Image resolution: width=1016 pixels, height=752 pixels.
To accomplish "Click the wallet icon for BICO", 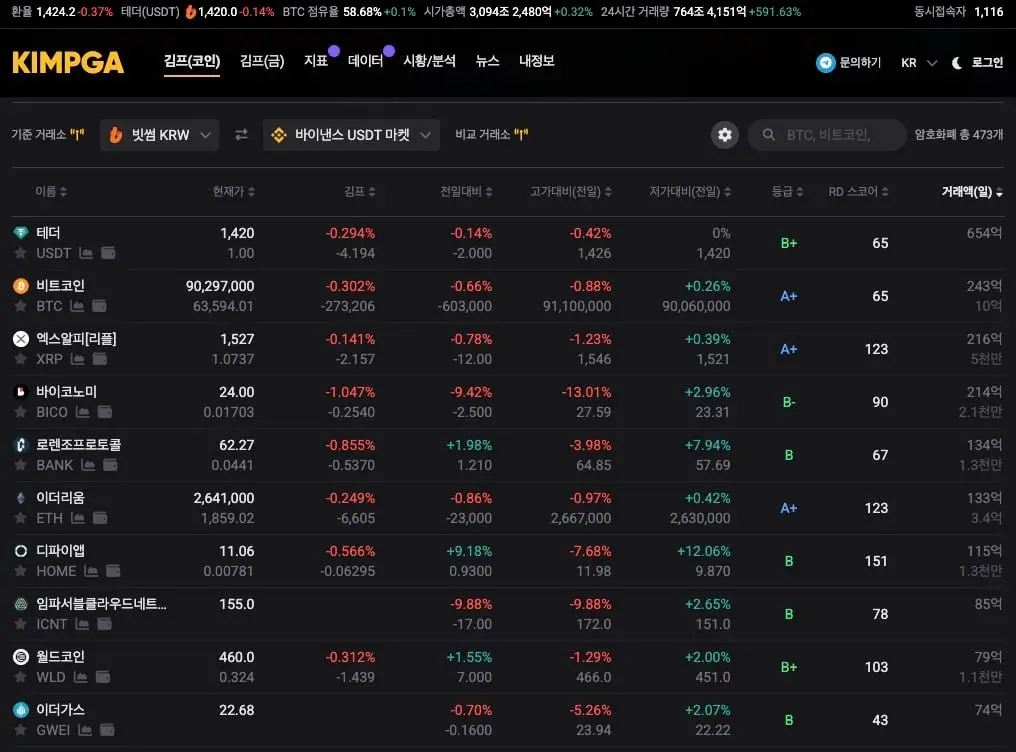I will (x=104, y=413).
